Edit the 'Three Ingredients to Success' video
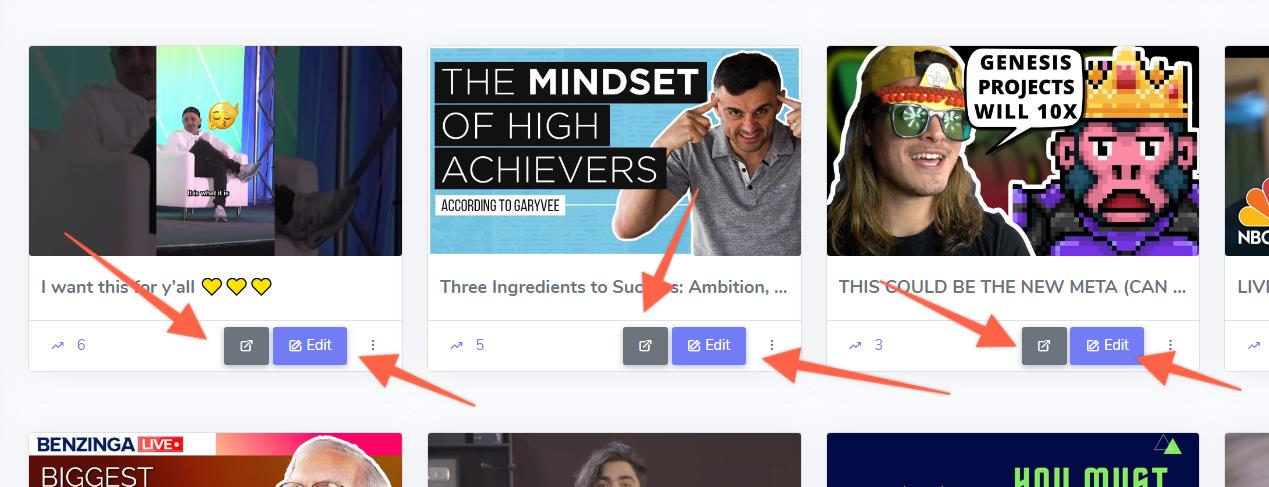Viewport: 1269px width, 487px height. pyautogui.click(x=709, y=346)
